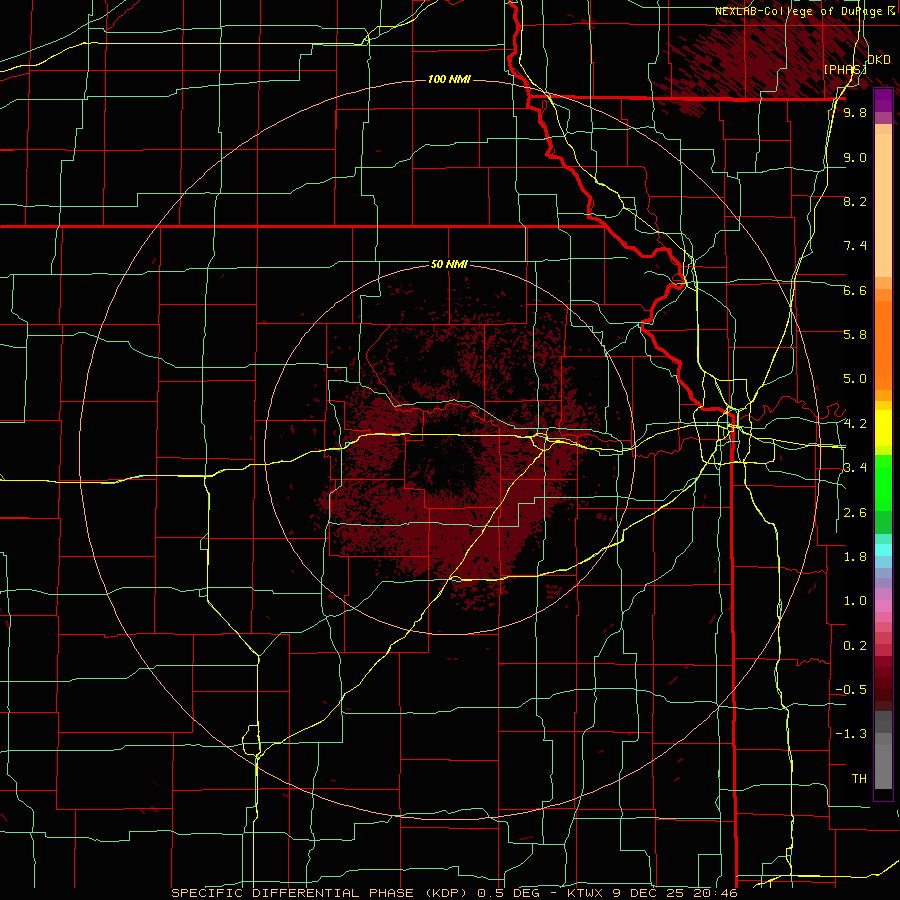Click the 9.8 color scale value

click(855, 112)
